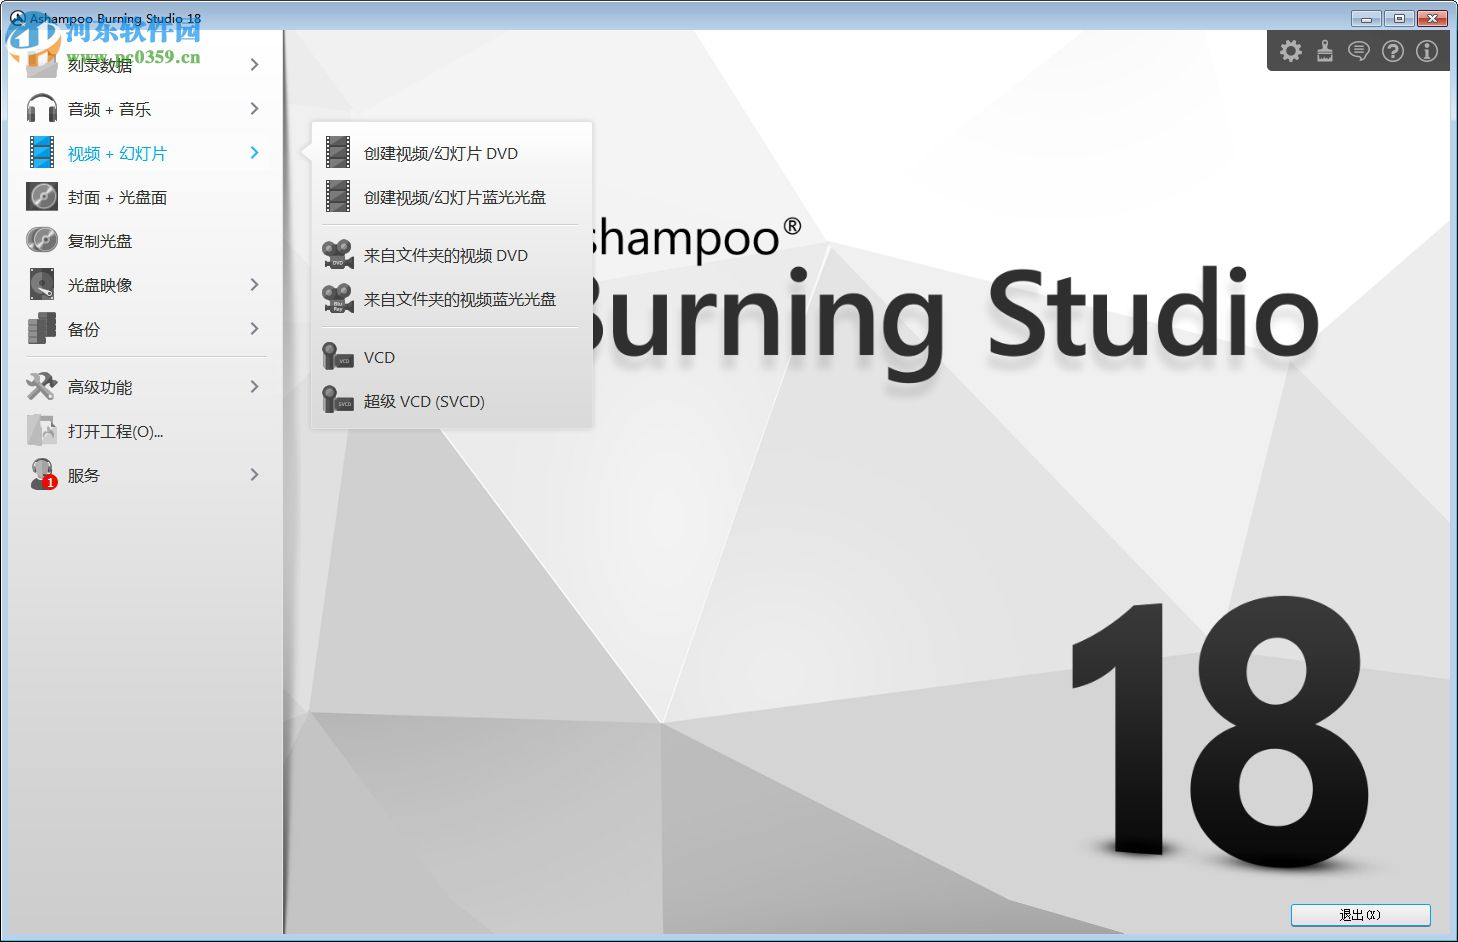The width and height of the screenshot is (1458, 942).
Task: Select 创建视频/幻灯片 DVD from submenu
Action: [440, 153]
